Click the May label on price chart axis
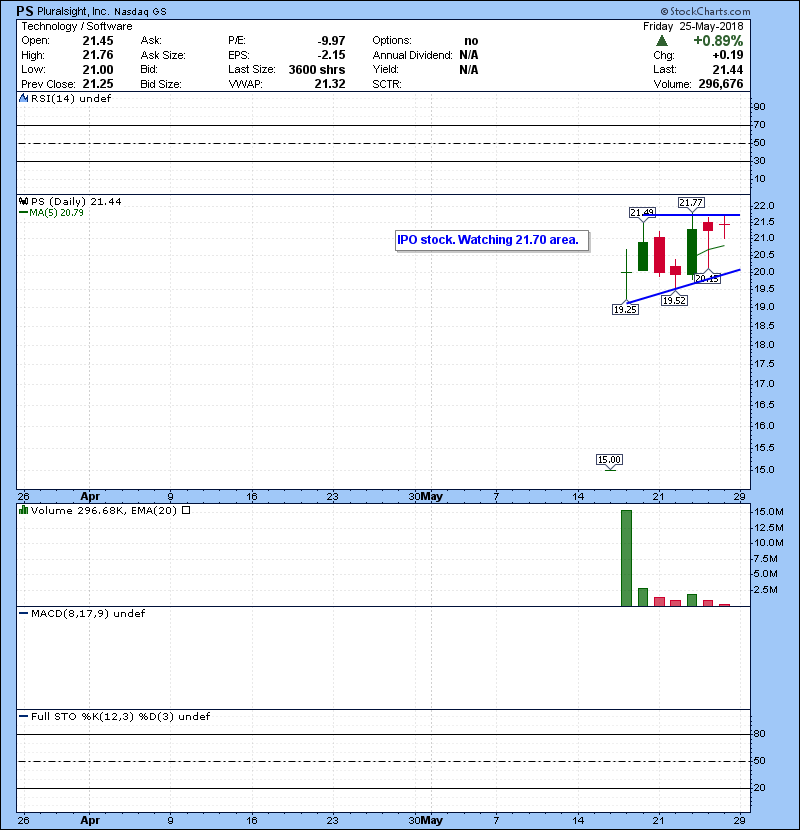Image resolution: width=800 pixels, height=830 pixels. point(432,495)
